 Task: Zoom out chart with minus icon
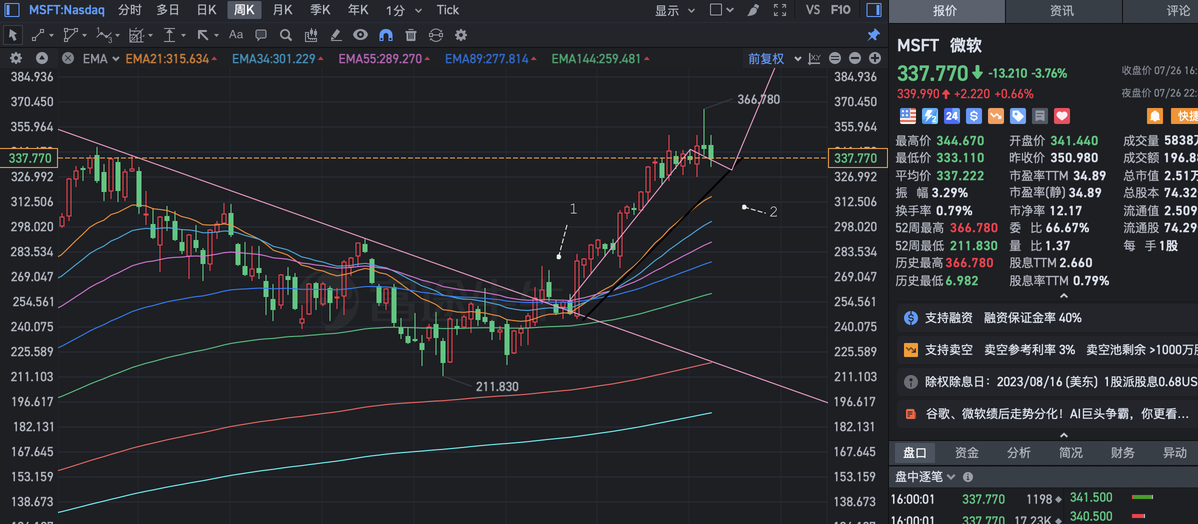click(x=855, y=59)
